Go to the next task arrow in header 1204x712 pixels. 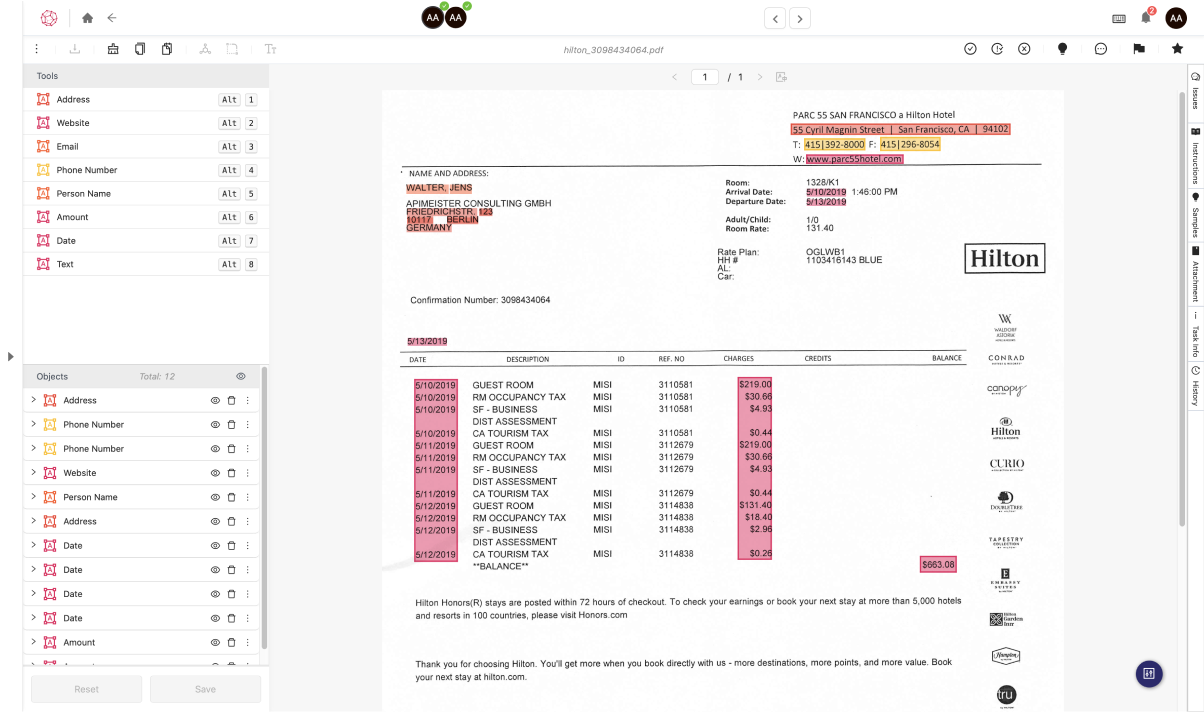[x=799, y=18]
